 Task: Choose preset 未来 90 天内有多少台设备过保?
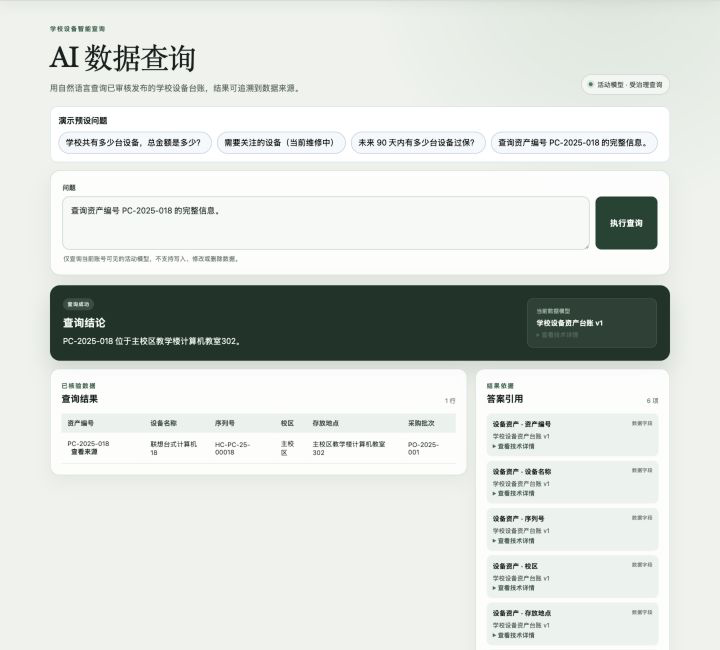(x=418, y=143)
